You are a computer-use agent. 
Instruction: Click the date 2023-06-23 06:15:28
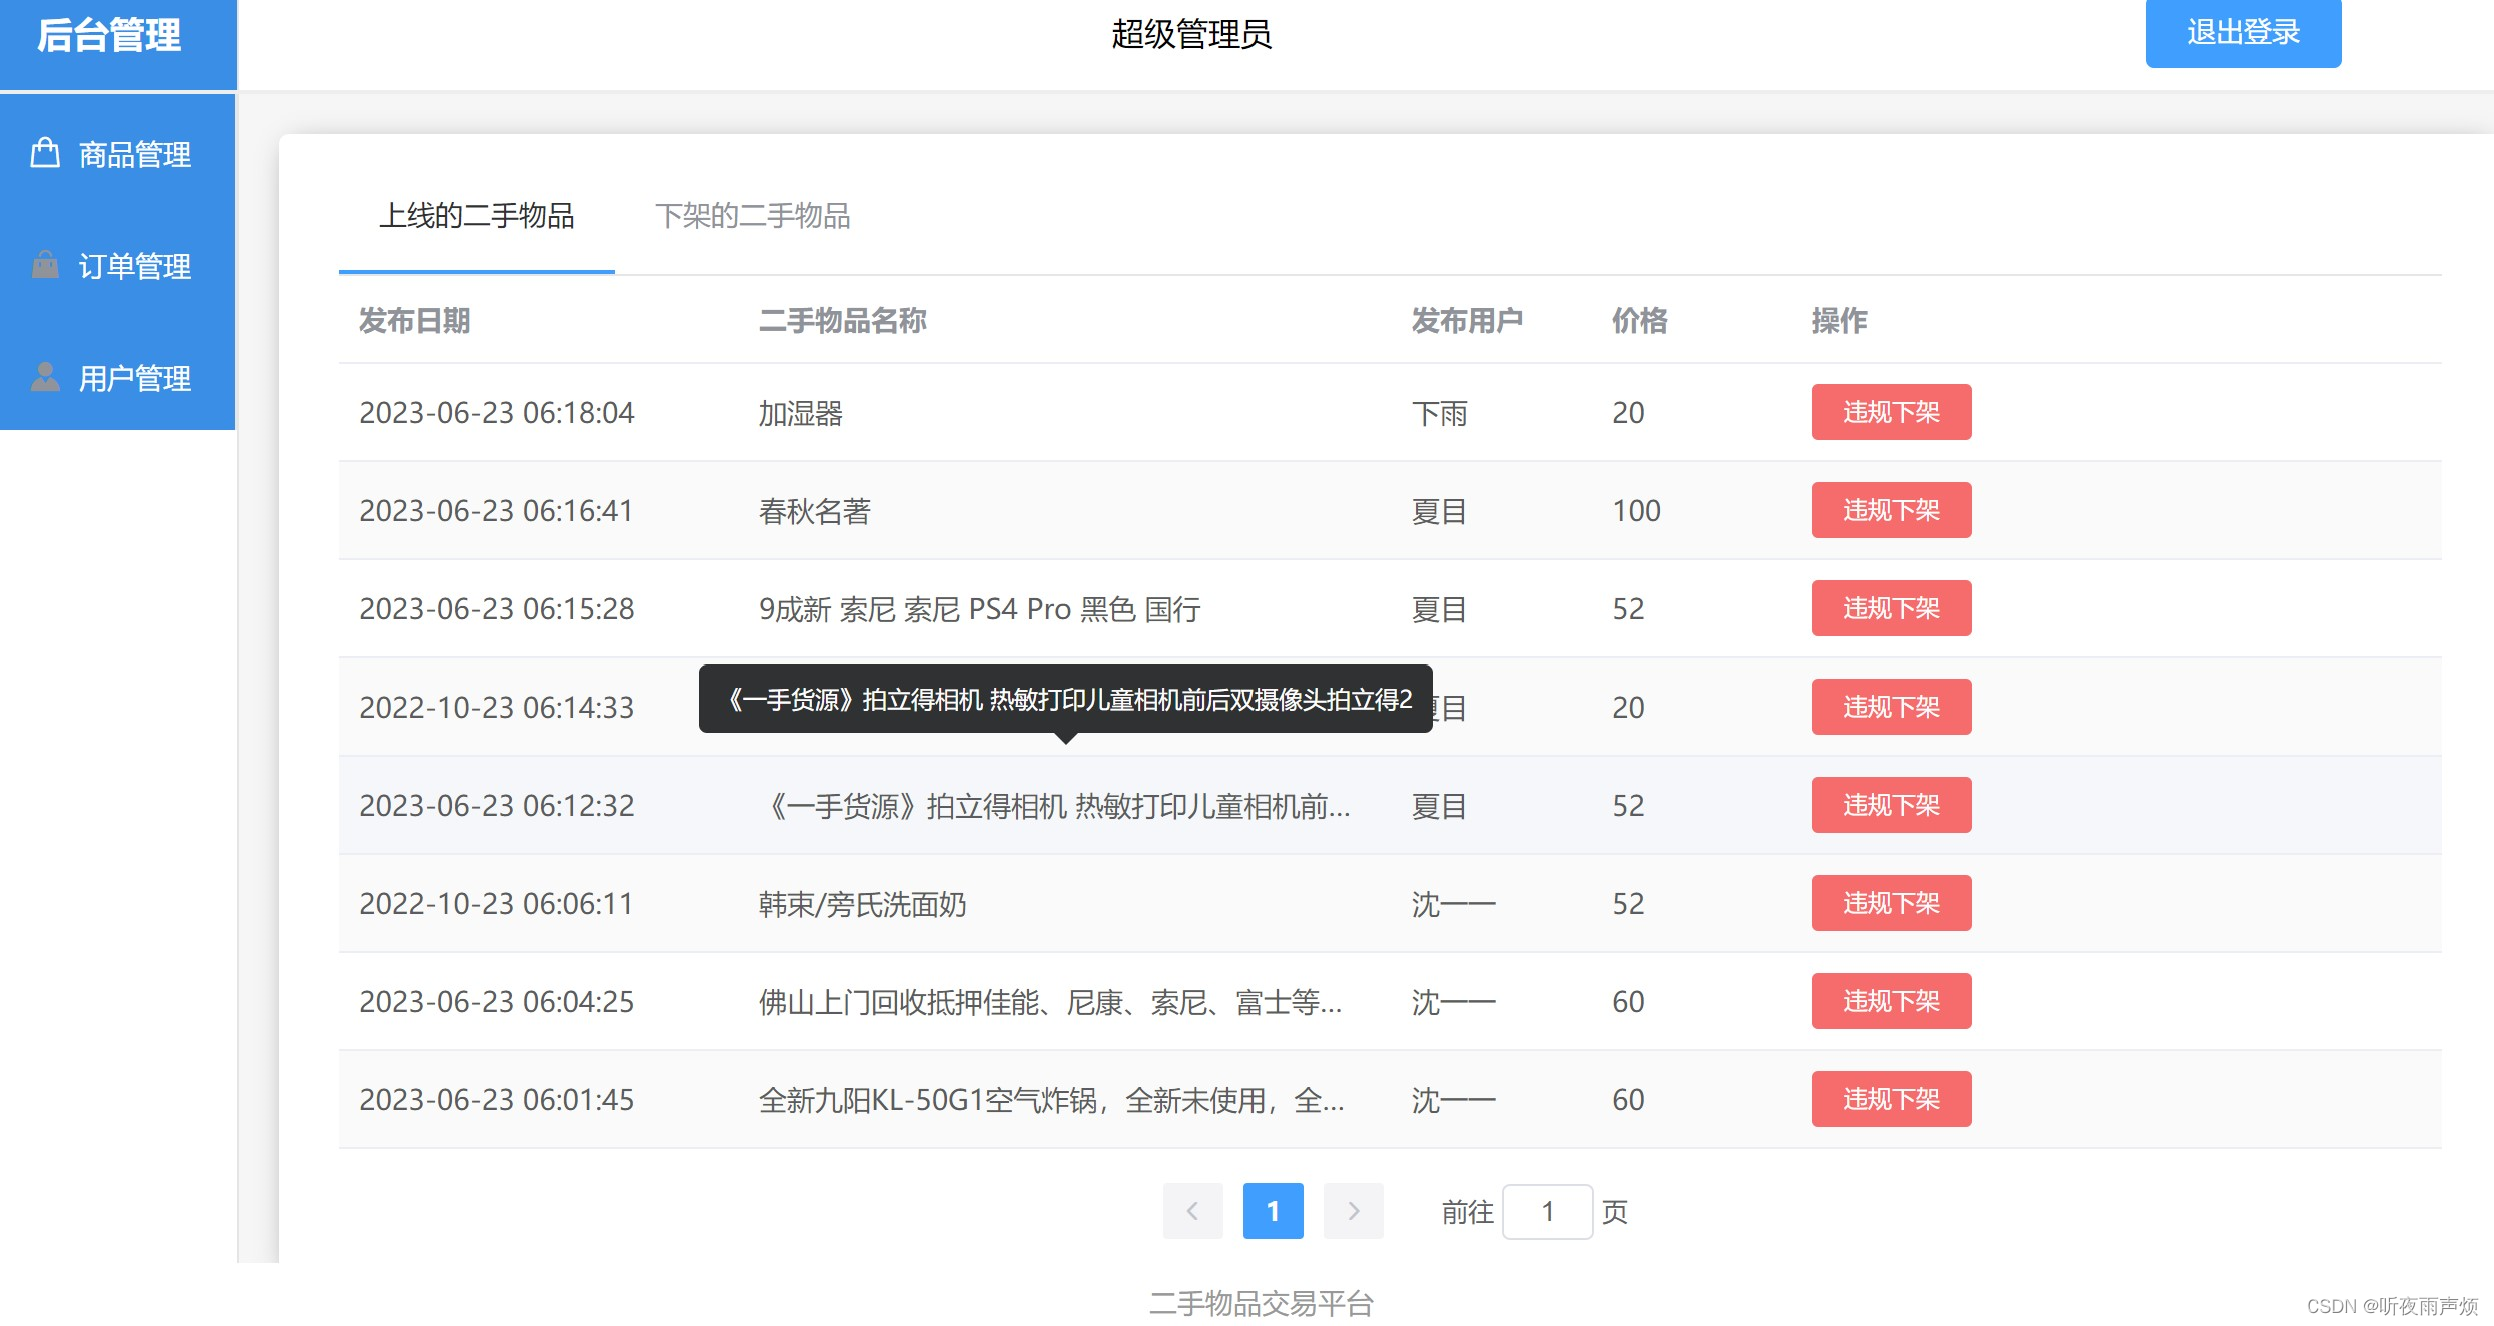[496, 608]
